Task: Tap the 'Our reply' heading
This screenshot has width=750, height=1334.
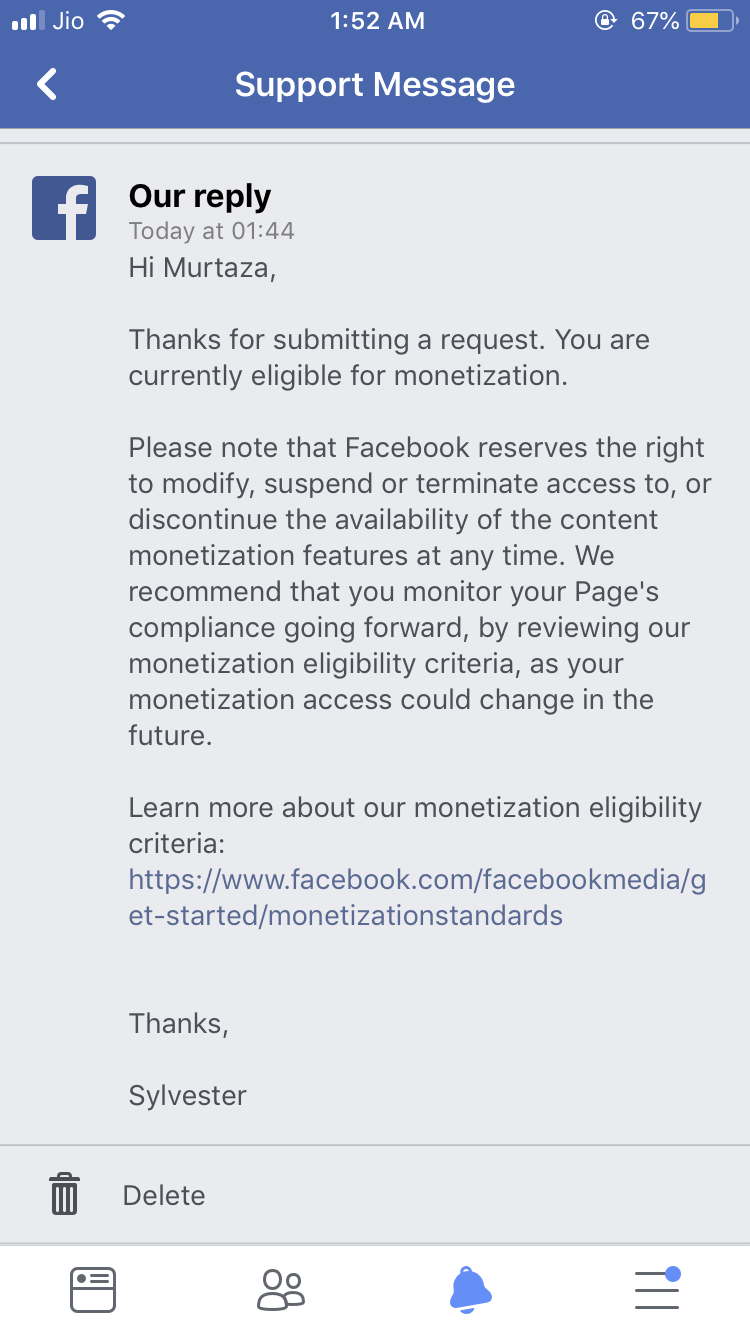Action: (x=200, y=196)
